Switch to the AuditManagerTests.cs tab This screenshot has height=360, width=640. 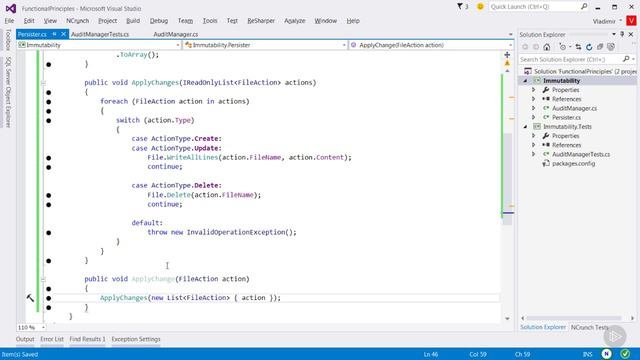click(100, 34)
